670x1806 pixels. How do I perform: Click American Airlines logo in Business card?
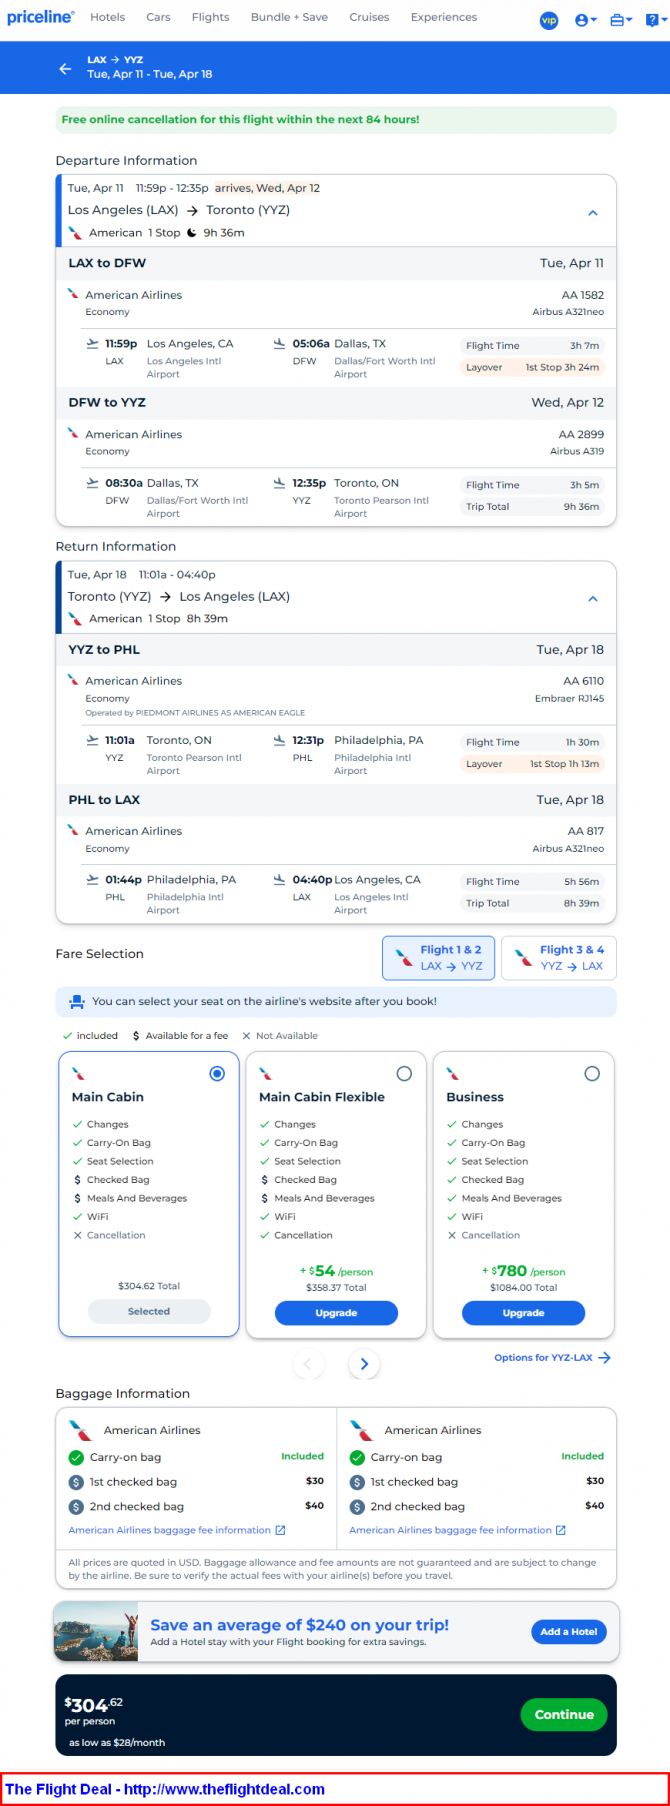(452, 1073)
